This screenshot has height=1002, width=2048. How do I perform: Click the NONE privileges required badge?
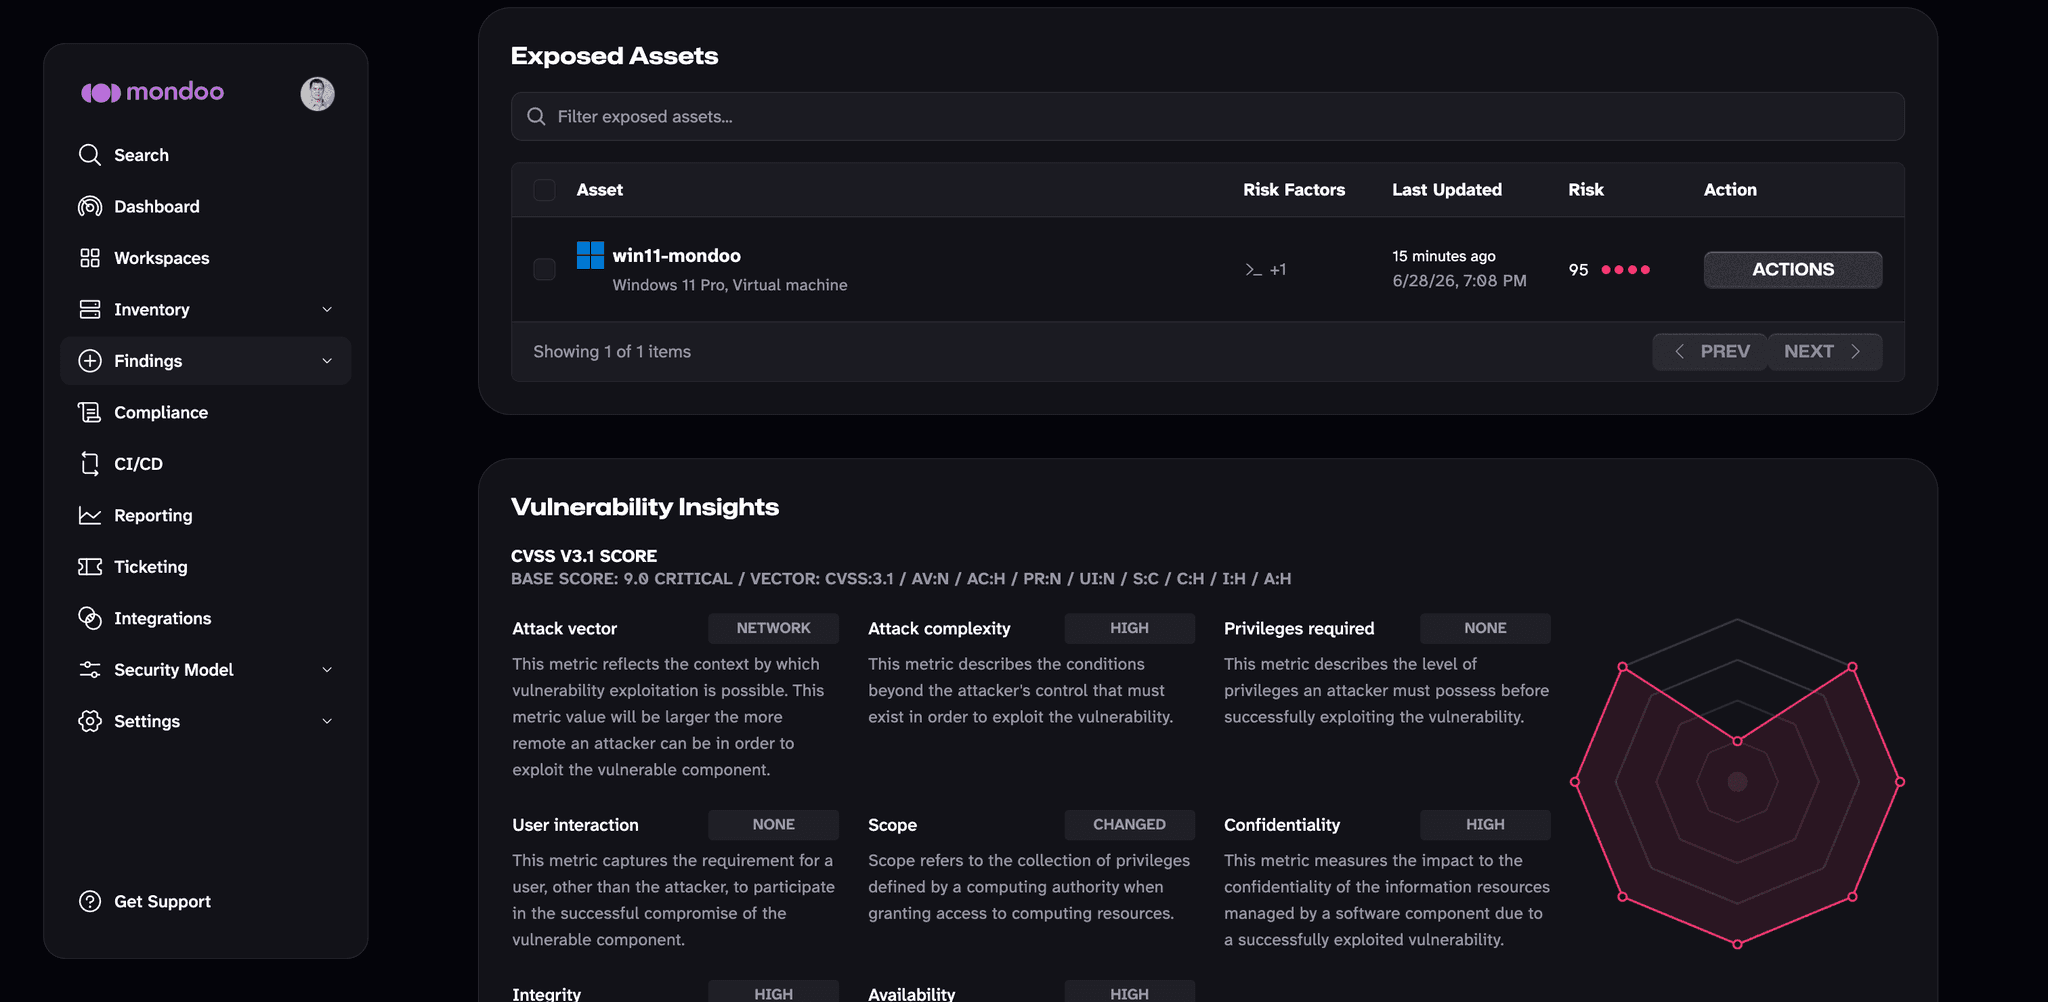[1485, 628]
